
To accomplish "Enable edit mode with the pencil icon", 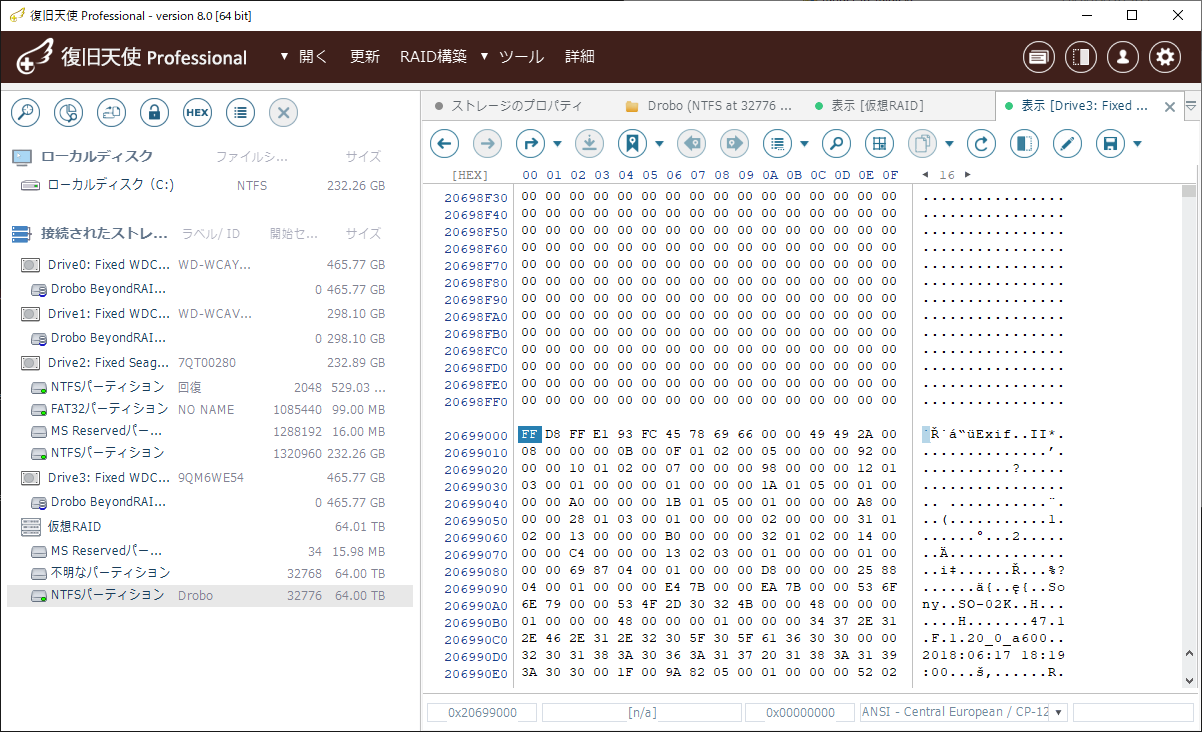I will 1067,144.
